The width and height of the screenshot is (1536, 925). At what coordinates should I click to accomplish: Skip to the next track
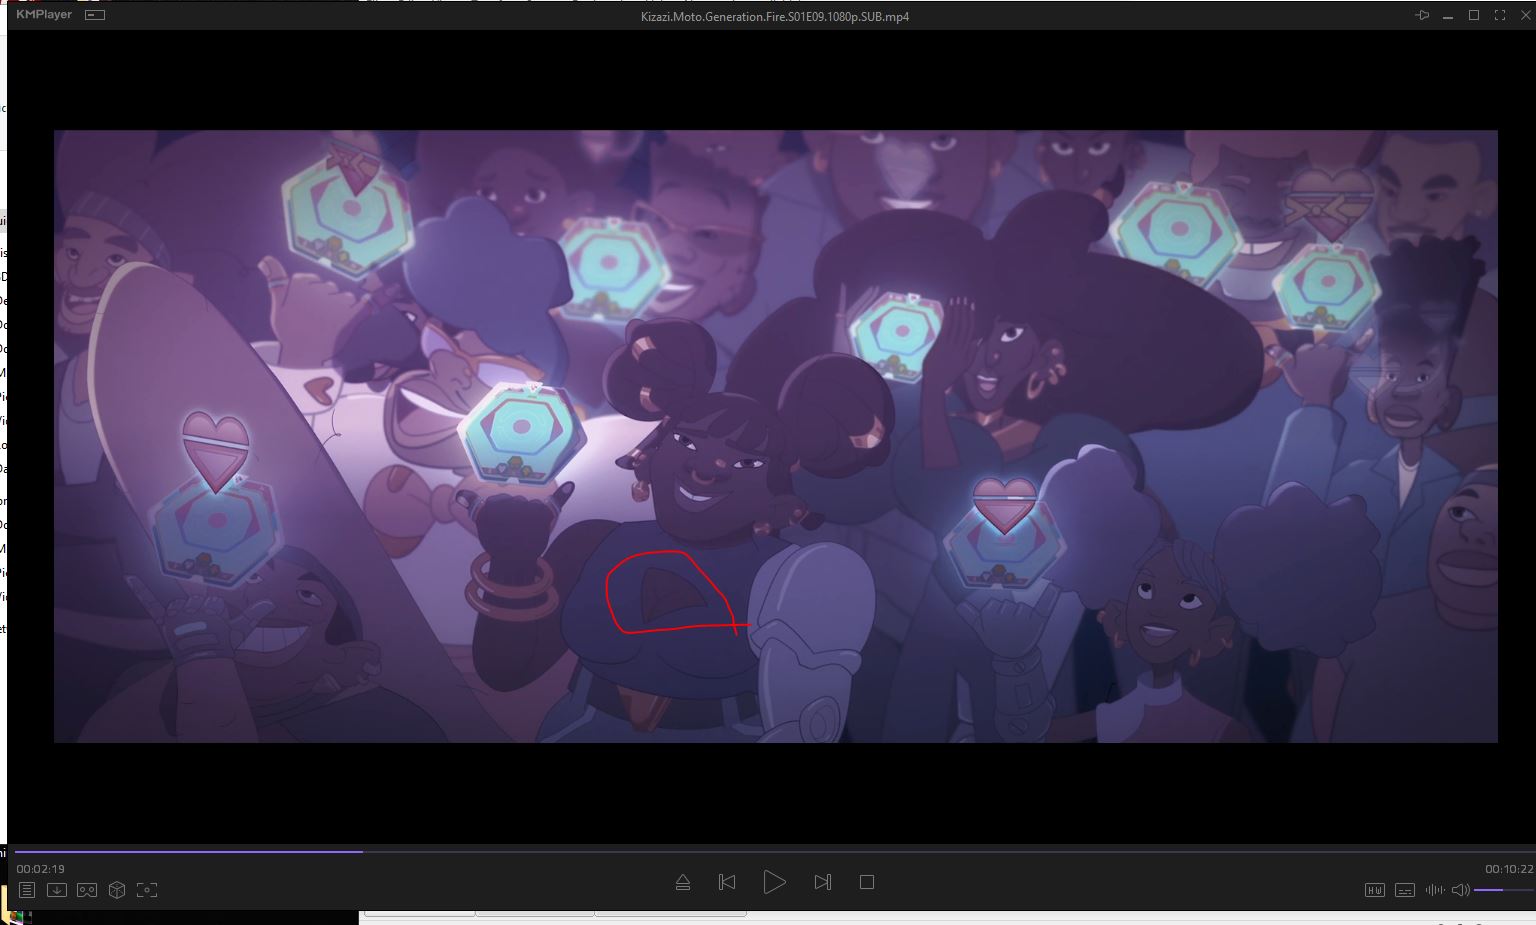822,882
